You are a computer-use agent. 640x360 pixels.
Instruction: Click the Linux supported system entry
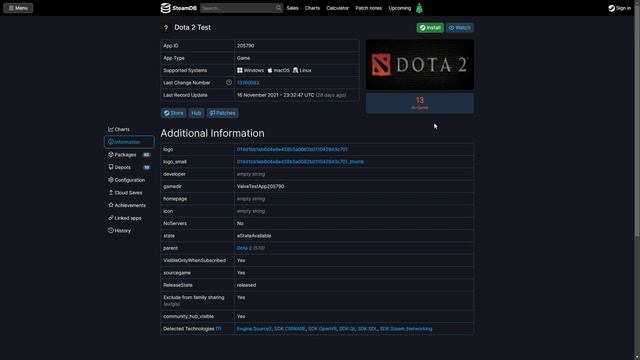point(302,70)
